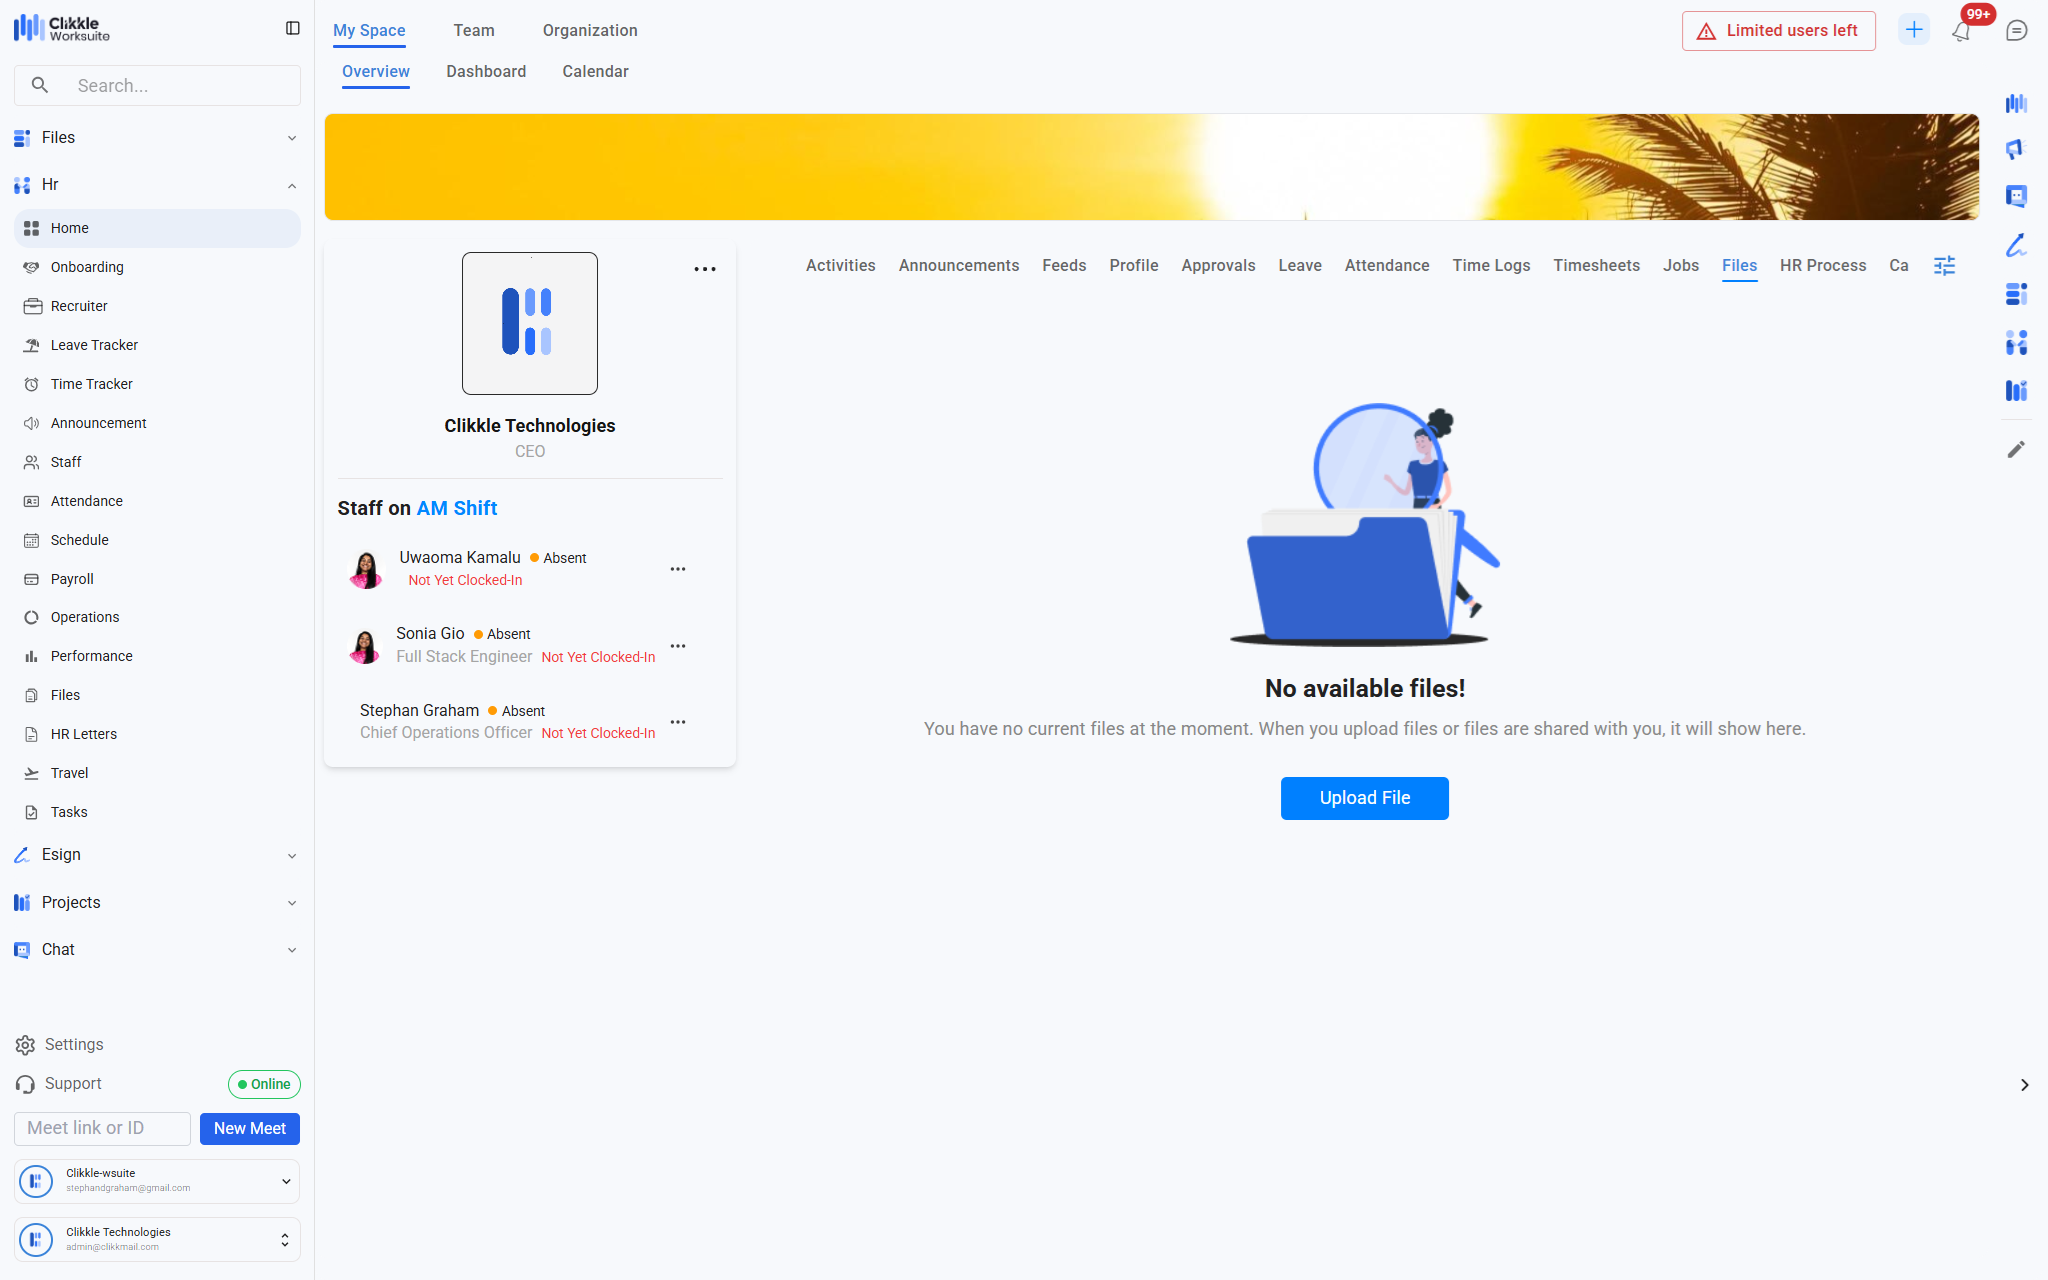
Task: Open Time Tracker in sidebar
Action: tap(91, 384)
